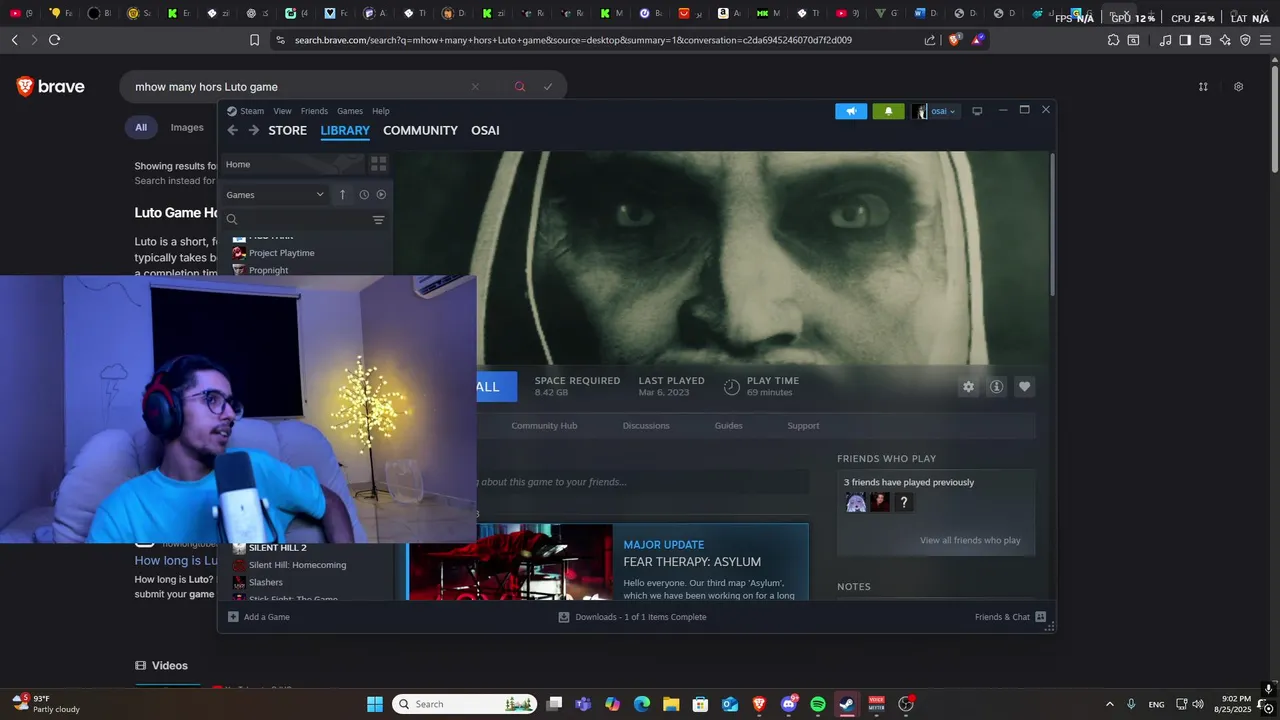Image resolution: width=1280 pixels, height=720 pixels.
Task: Toggle Brave sidebar panel icon
Action: (1185, 40)
